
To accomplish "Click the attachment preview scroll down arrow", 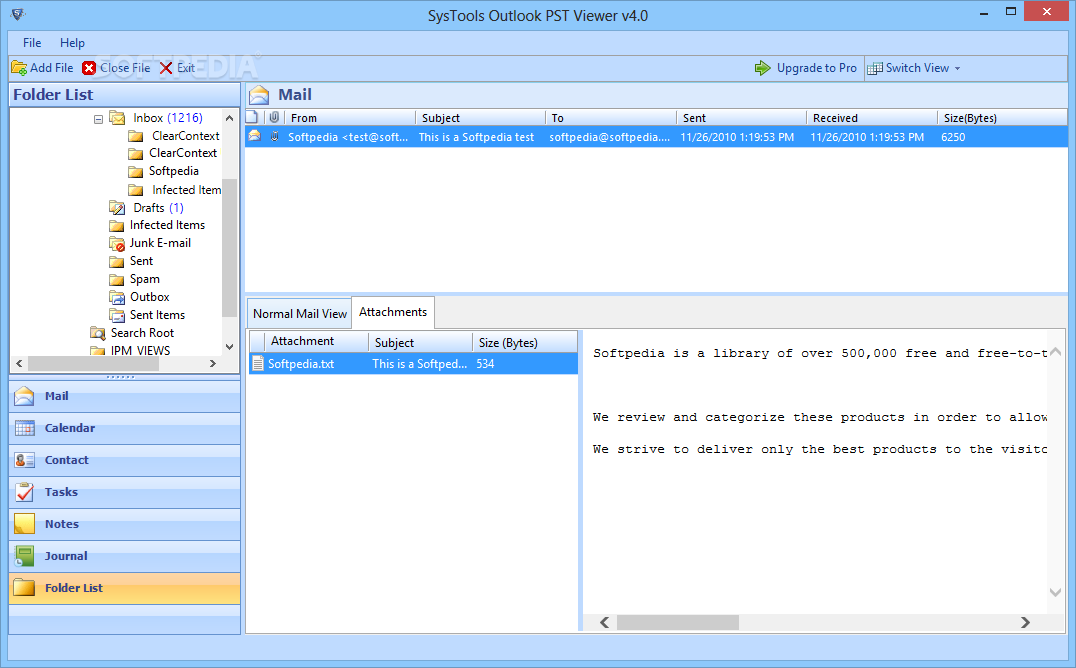I will click(1055, 592).
